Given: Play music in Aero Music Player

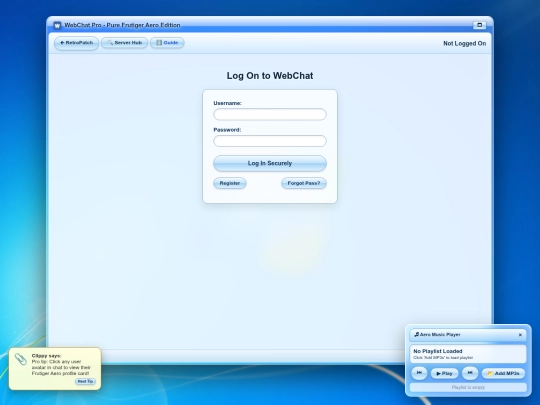Looking at the screenshot, I should point(444,373).
